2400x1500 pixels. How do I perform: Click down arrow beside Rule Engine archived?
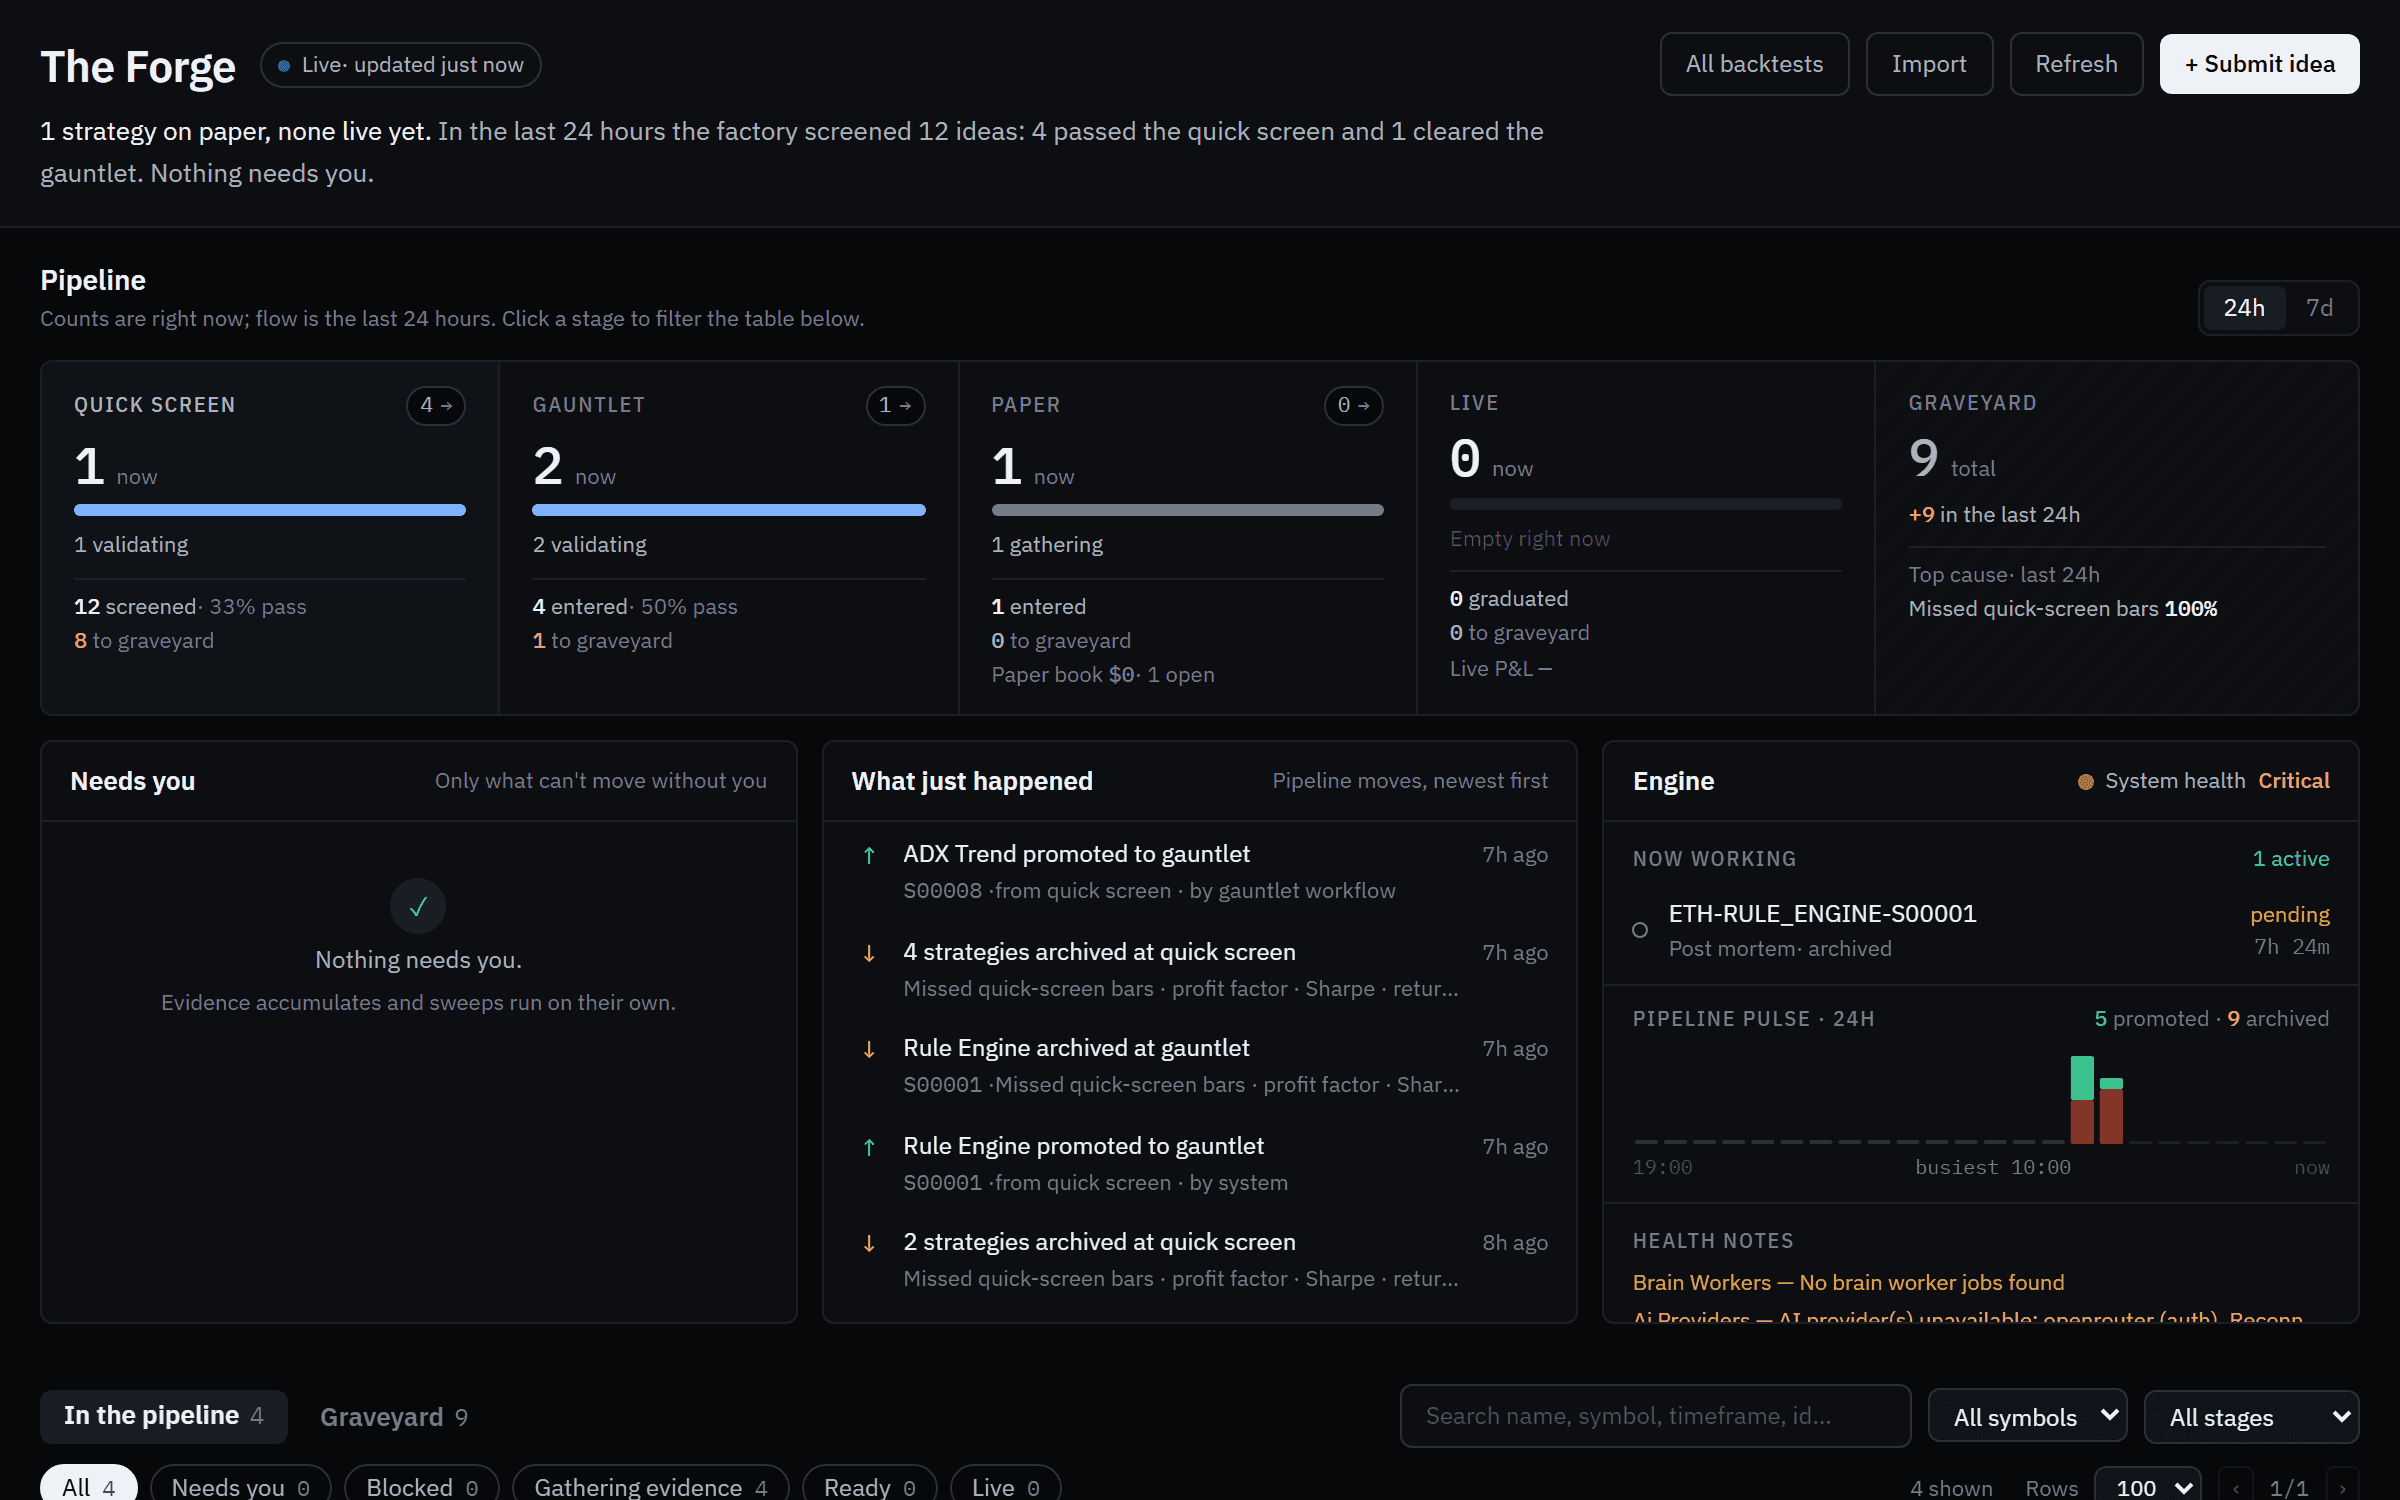click(869, 1049)
